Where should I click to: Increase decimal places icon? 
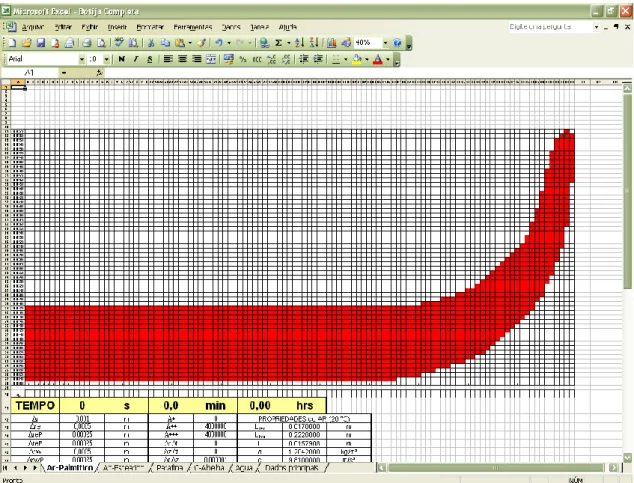(x=272, y=59)
